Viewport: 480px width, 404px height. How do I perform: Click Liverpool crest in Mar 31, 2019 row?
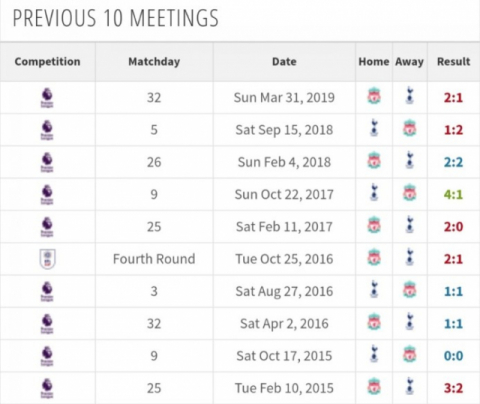point(374,97)
